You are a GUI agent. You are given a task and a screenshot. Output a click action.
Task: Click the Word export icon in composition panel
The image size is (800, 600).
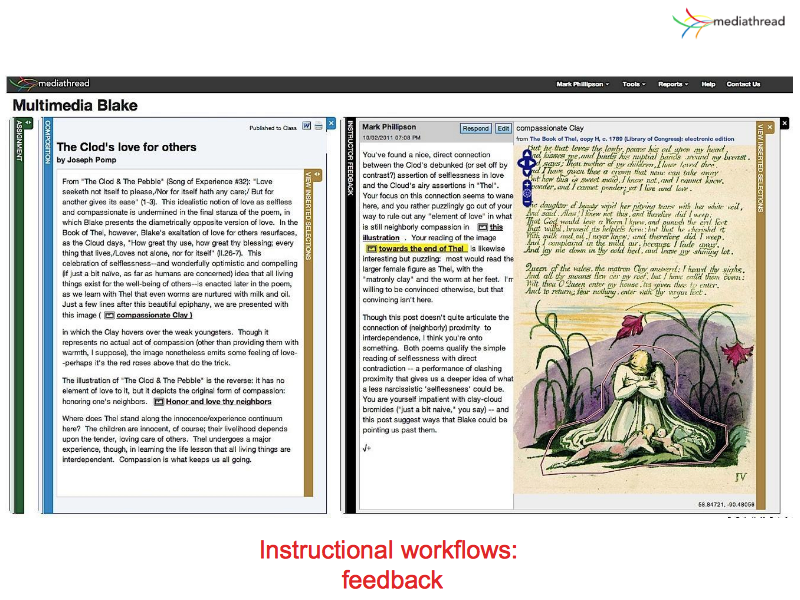(x=307, y=127)
